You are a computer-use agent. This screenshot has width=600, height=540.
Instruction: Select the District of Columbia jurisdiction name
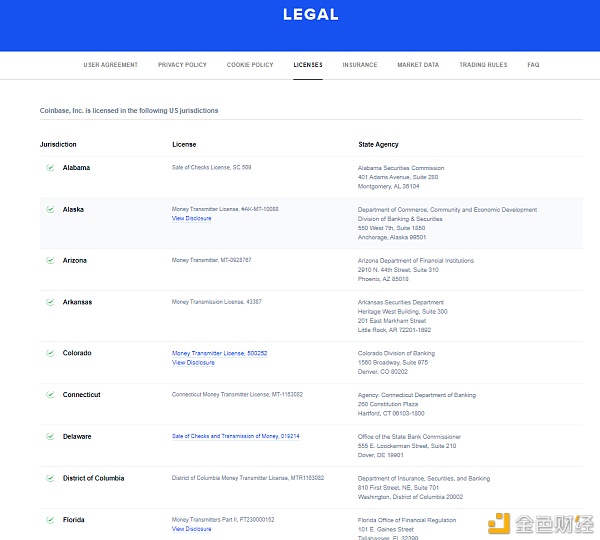[x=93, y=478]
